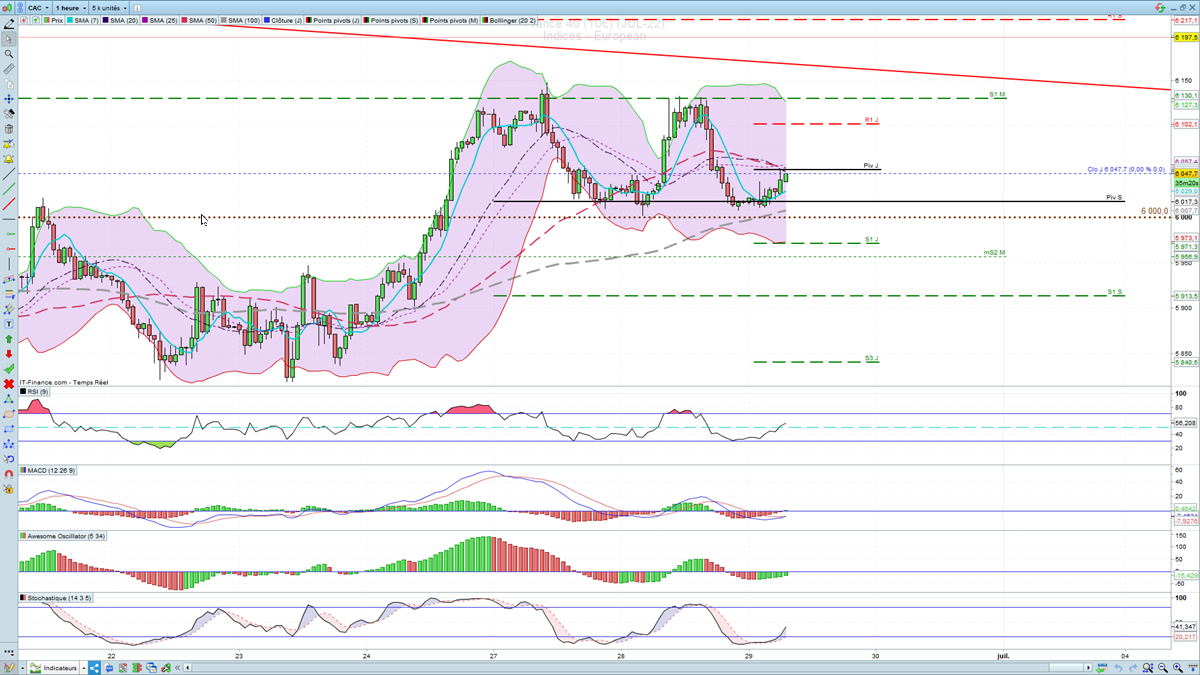Click the S3 J support label
Viewport: 1200px width, 675px height.
872,358
